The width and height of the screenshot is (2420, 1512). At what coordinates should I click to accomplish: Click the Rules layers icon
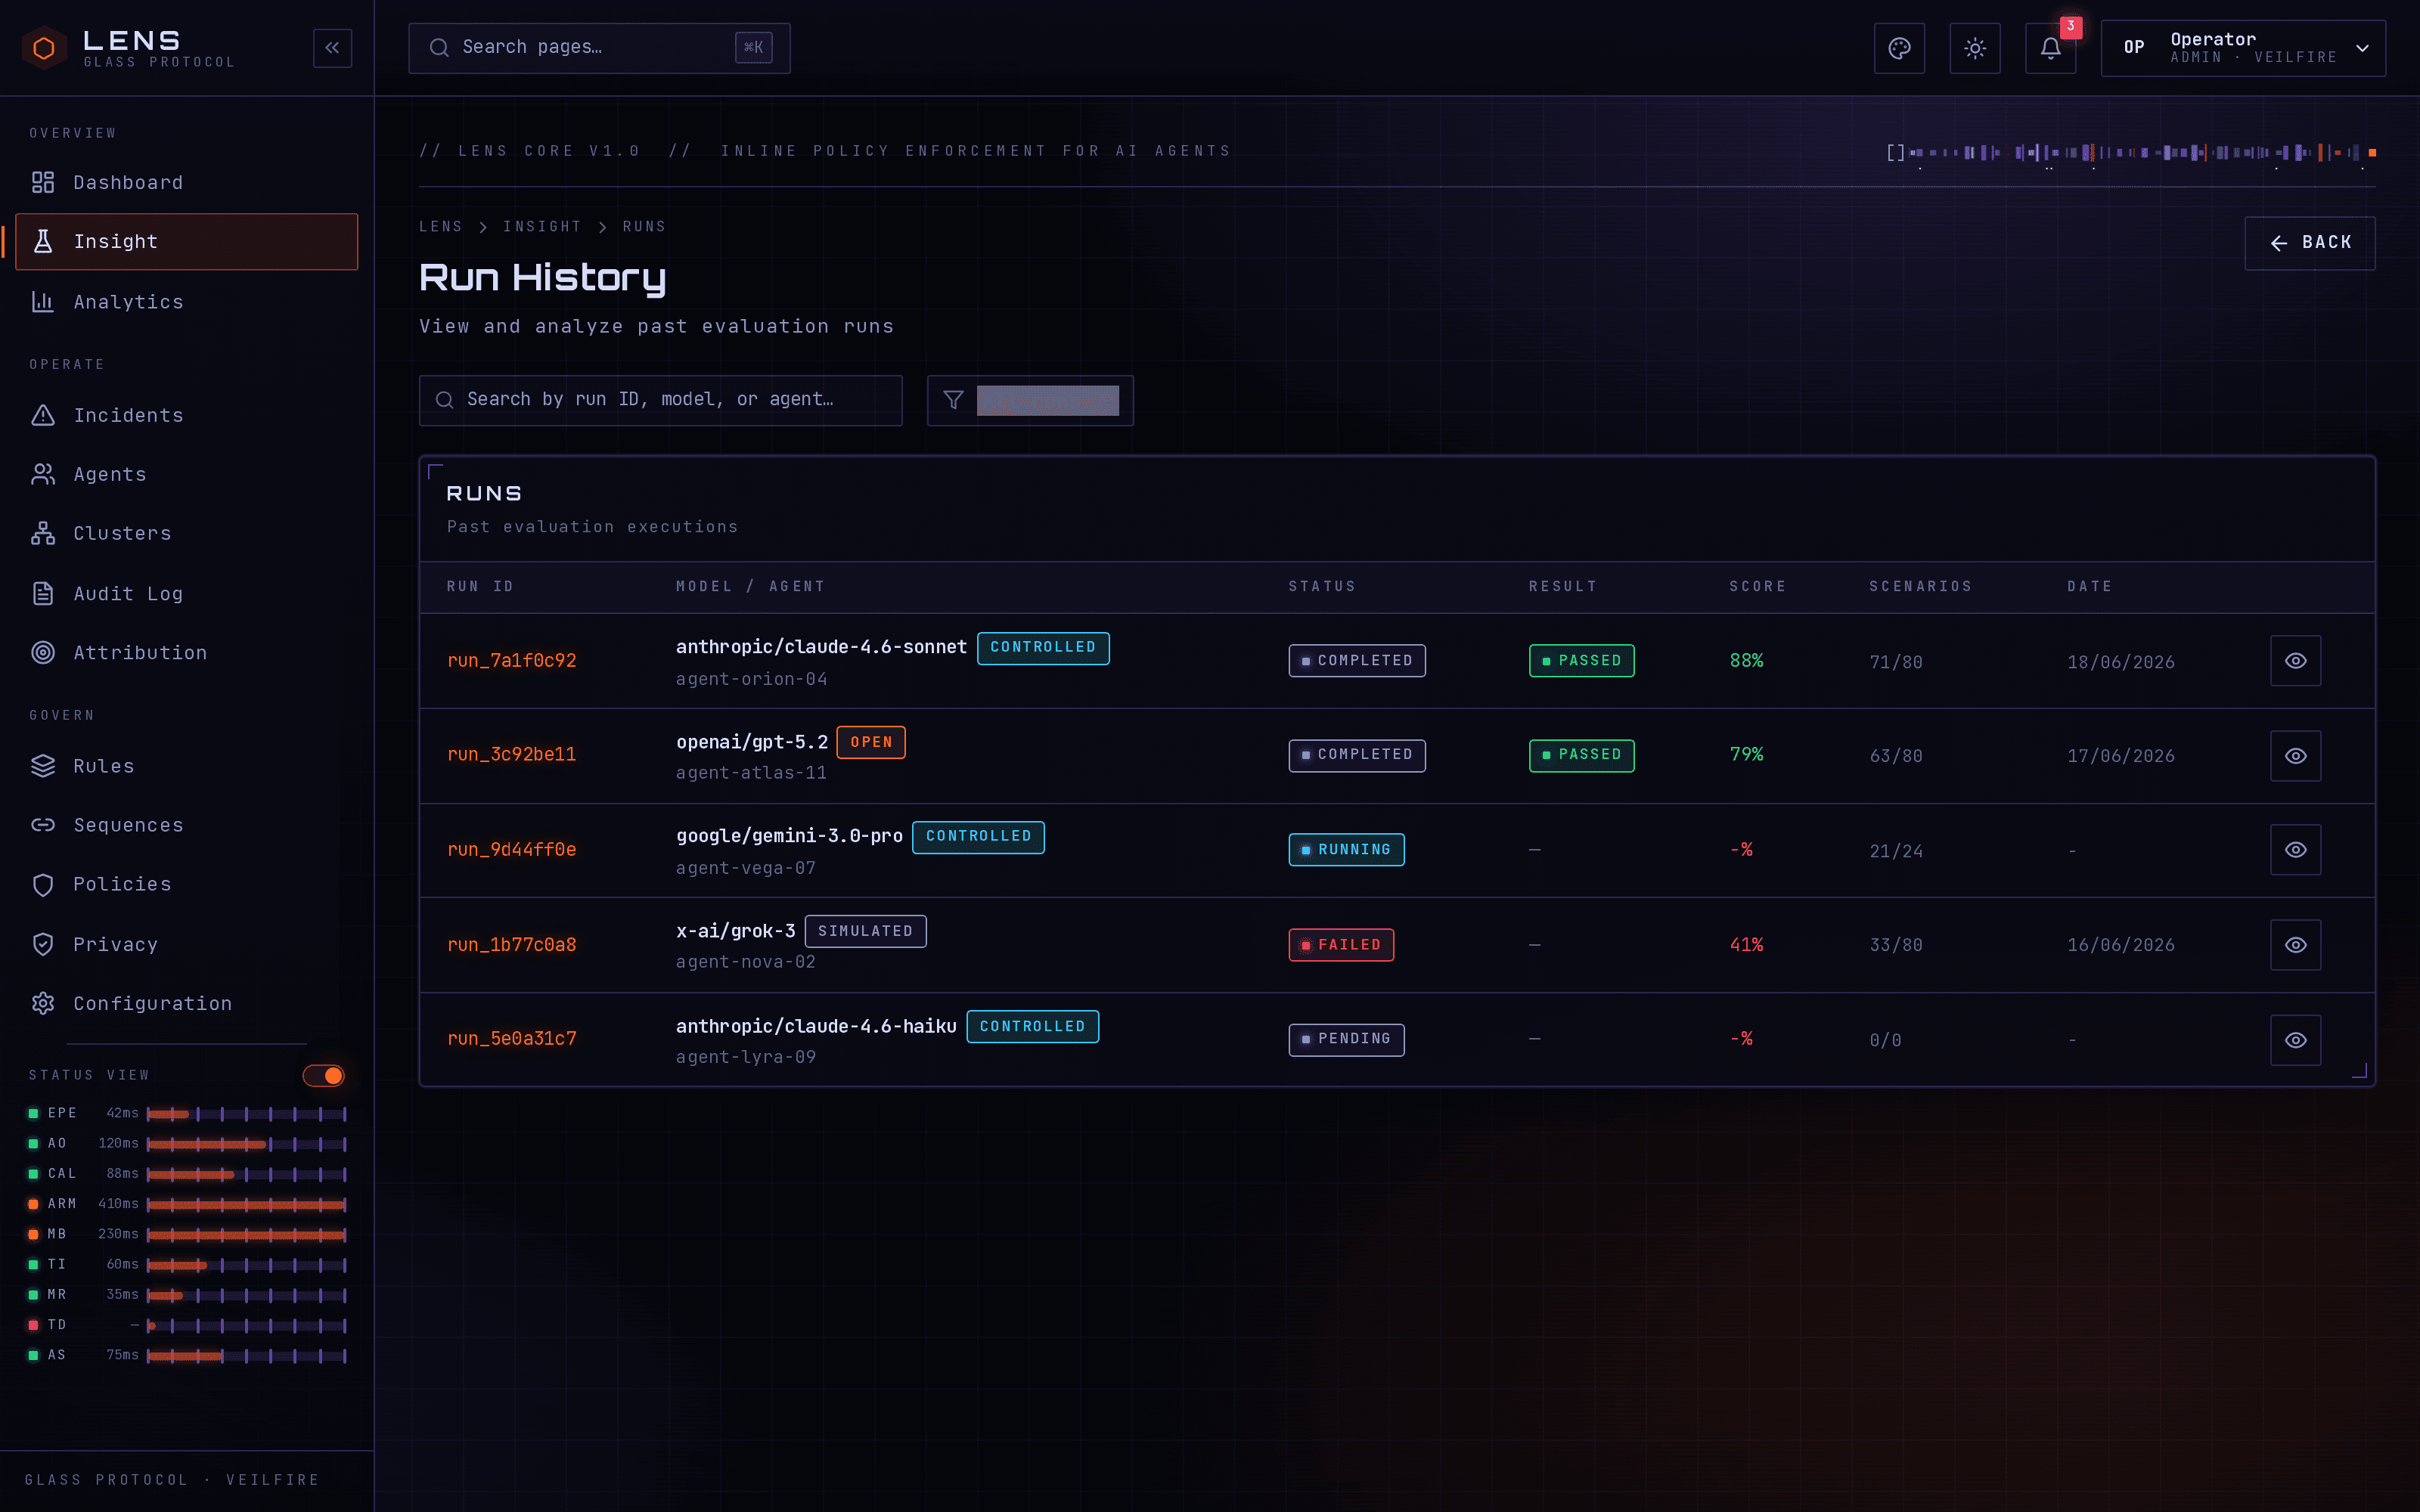coord(43,766)
